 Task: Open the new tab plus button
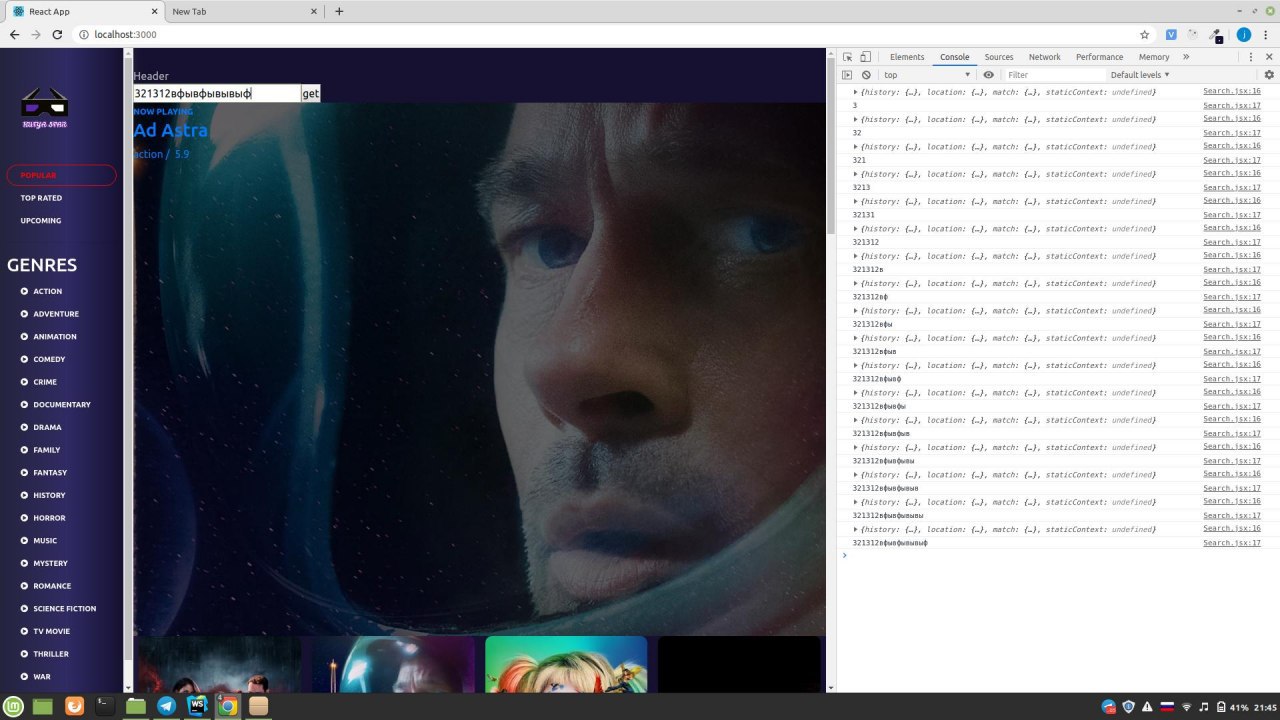(x=339, y=11)
